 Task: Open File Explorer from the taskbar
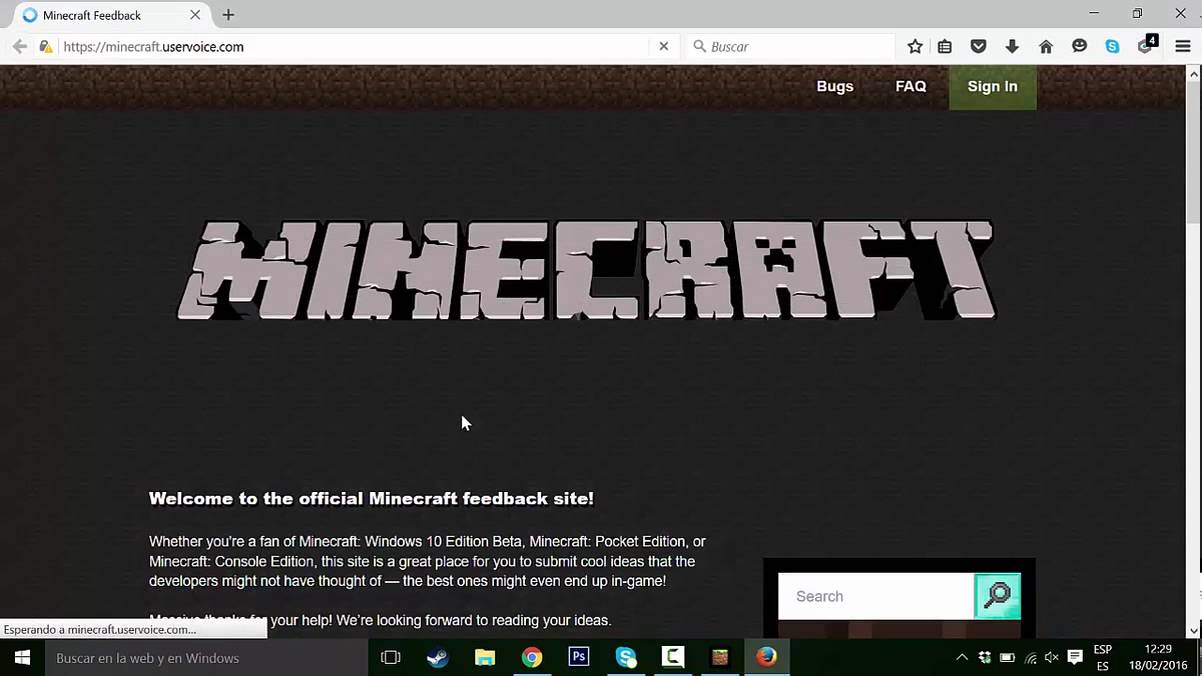coord(485,657)
